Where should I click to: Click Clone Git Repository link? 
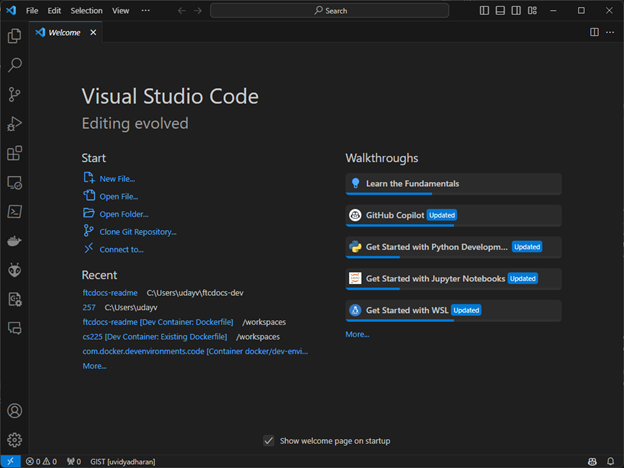138,232
